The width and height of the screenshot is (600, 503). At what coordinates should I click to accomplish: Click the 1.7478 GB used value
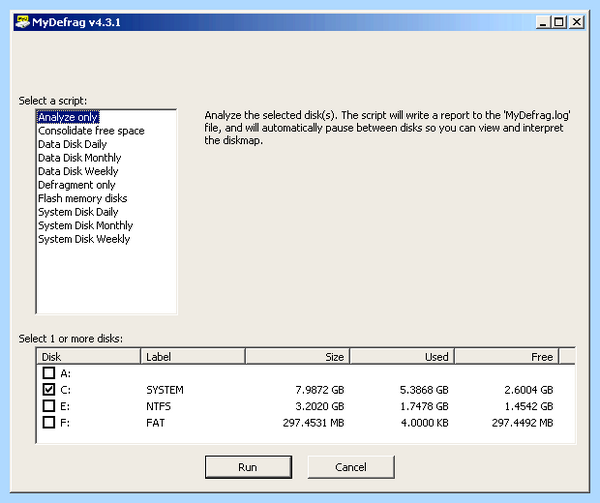[x=424, y=406]
